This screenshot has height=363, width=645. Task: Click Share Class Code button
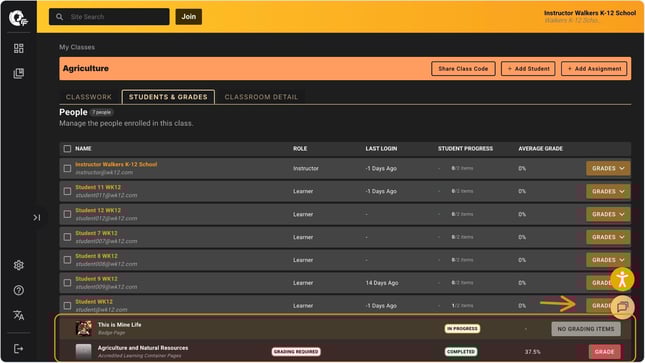pos(463,69)
